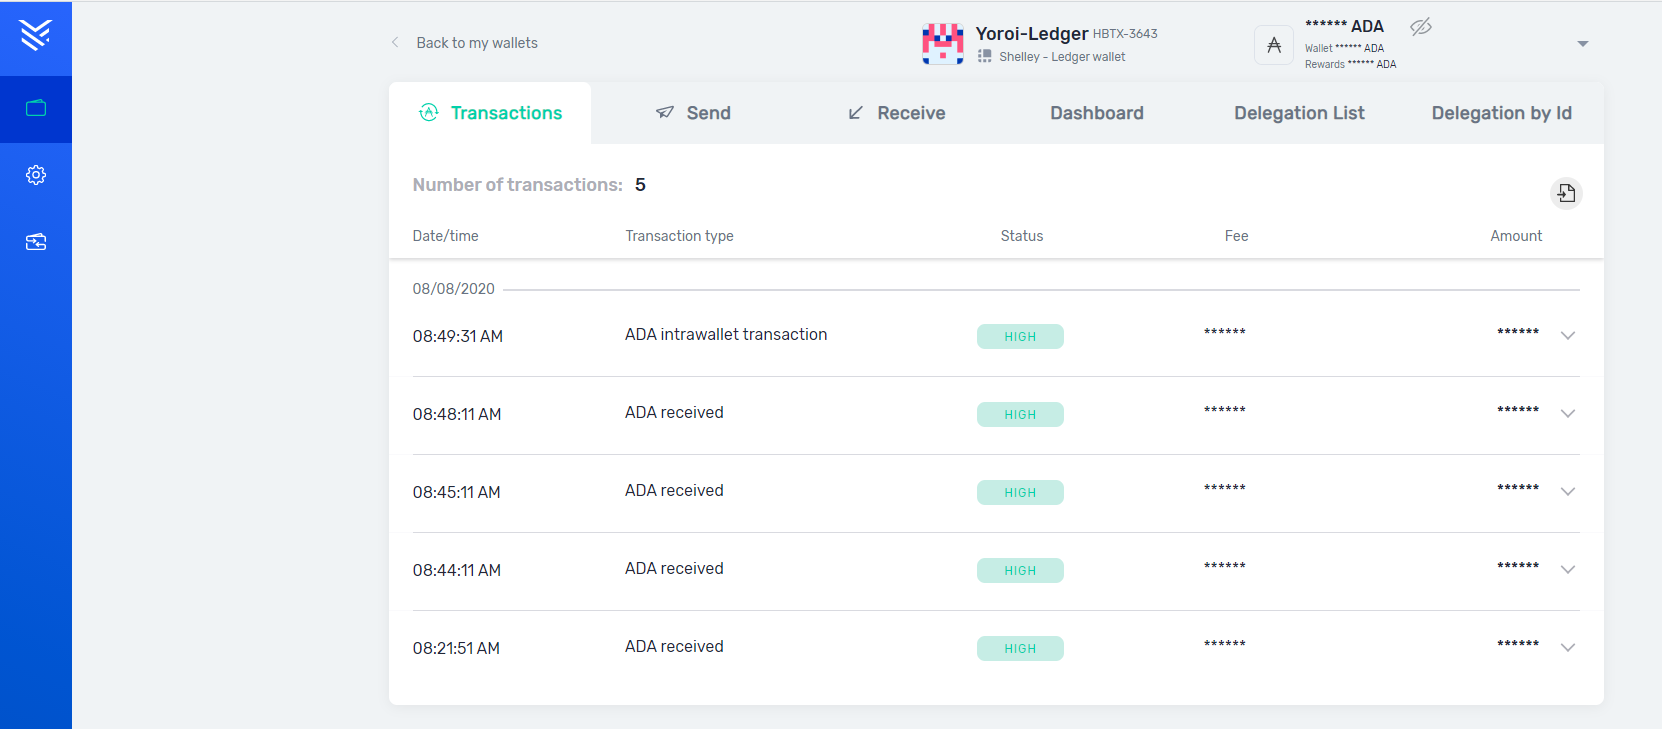Screen dimensions: 1662x729
Task: Click HIGH status badge of 08:45:11 transaction
Action: point(1020,493)
